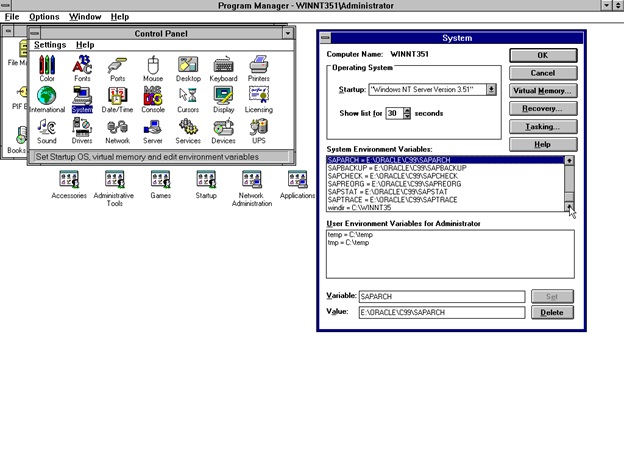Adjust the Show list seconds spinner
624x468 pixels.
[x=407, y=113]
